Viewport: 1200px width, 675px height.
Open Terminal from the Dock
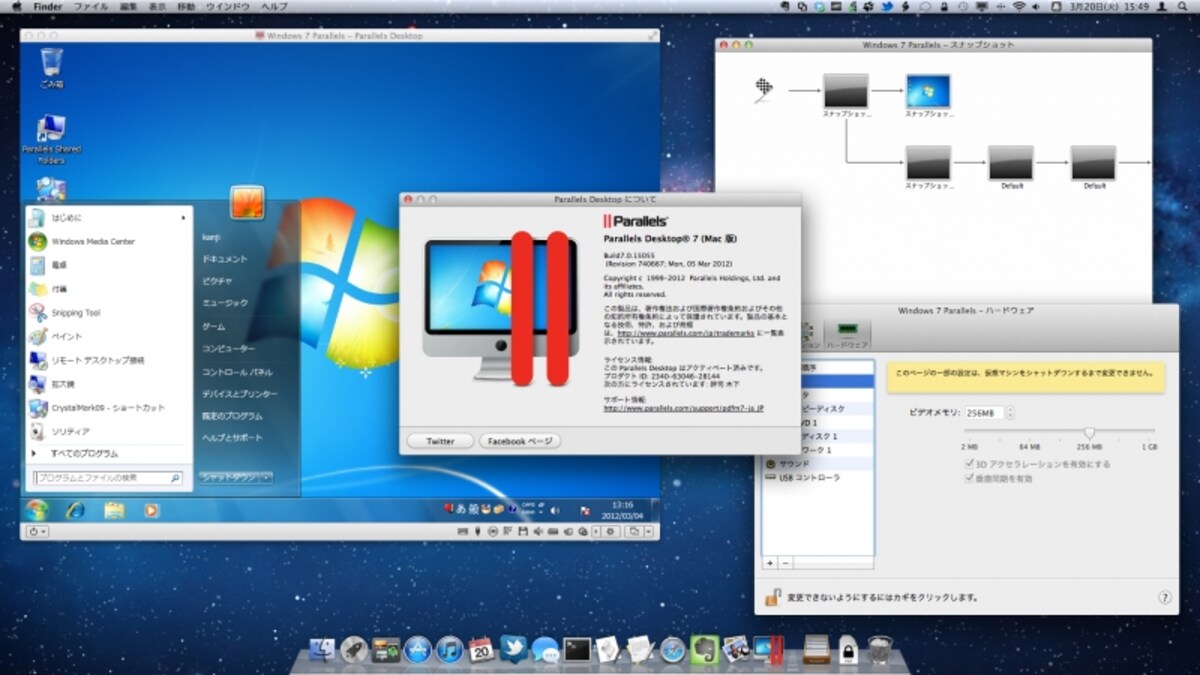click(577, 650)
